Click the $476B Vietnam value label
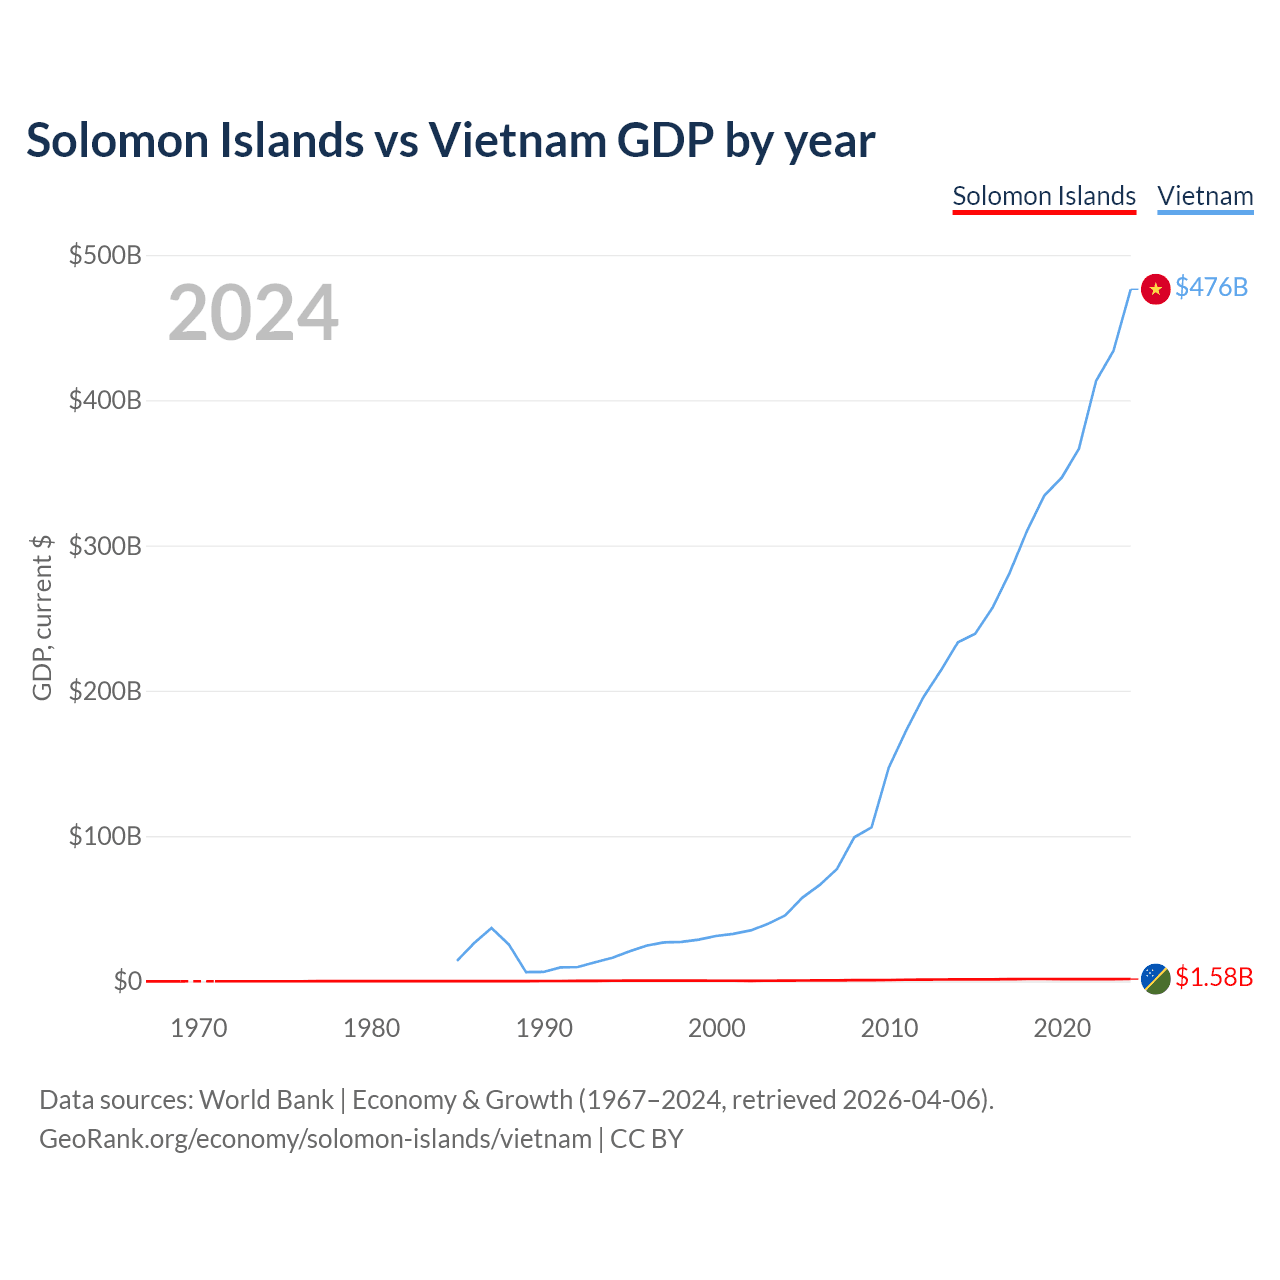1280x1280 pixels. [1211, 287]
